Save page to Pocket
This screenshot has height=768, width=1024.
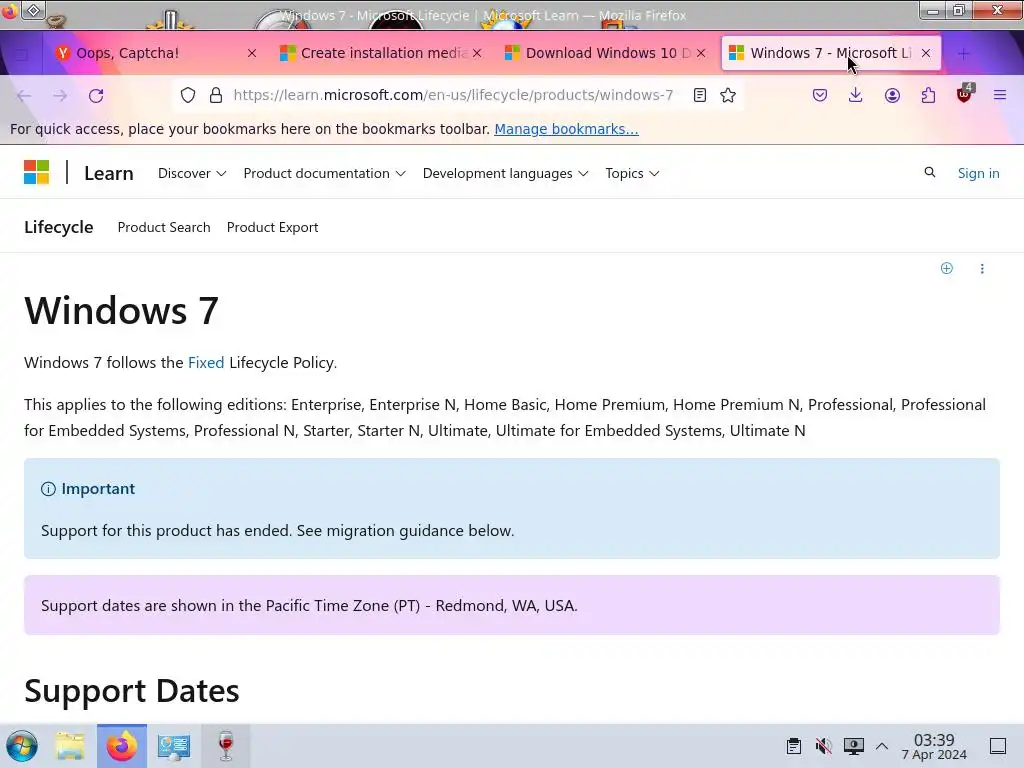[x=820, y=95]
